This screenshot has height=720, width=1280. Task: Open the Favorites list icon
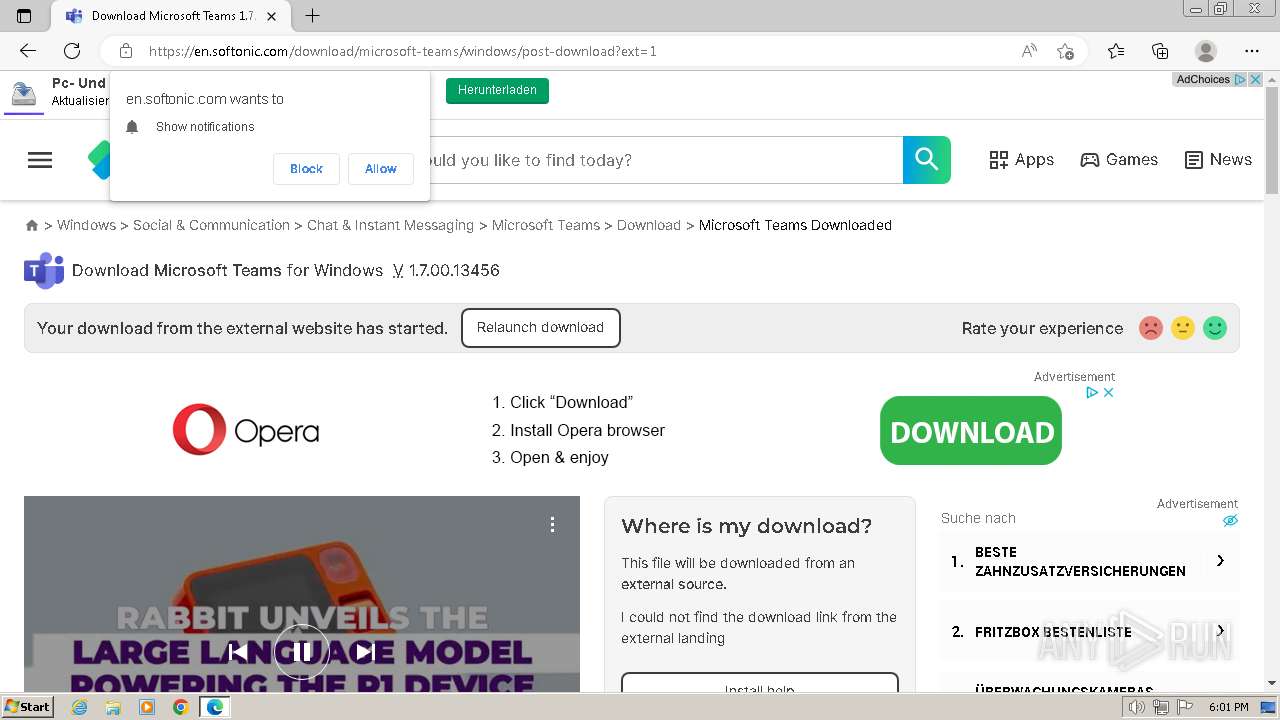(x=1116, y=51)
